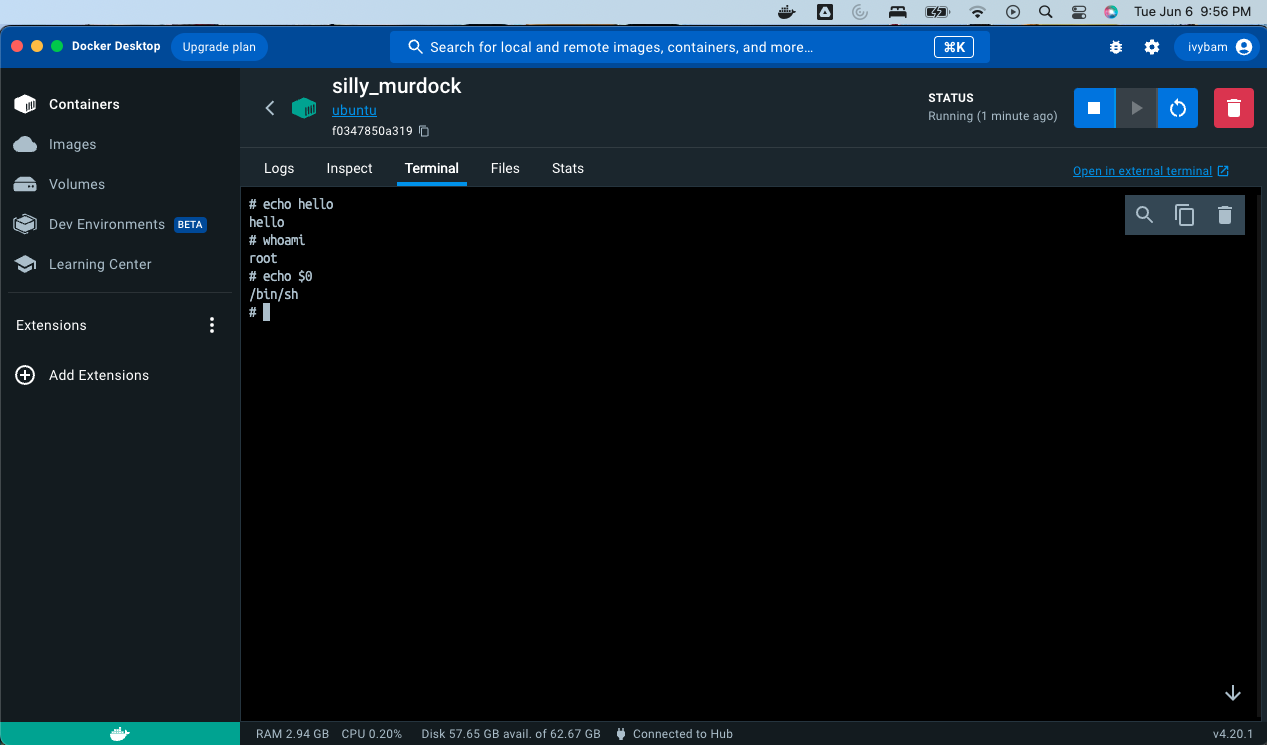This screenshot has height=745, width=1267.
Task: Copy the container ID f0347850a319
Action: 424,131
